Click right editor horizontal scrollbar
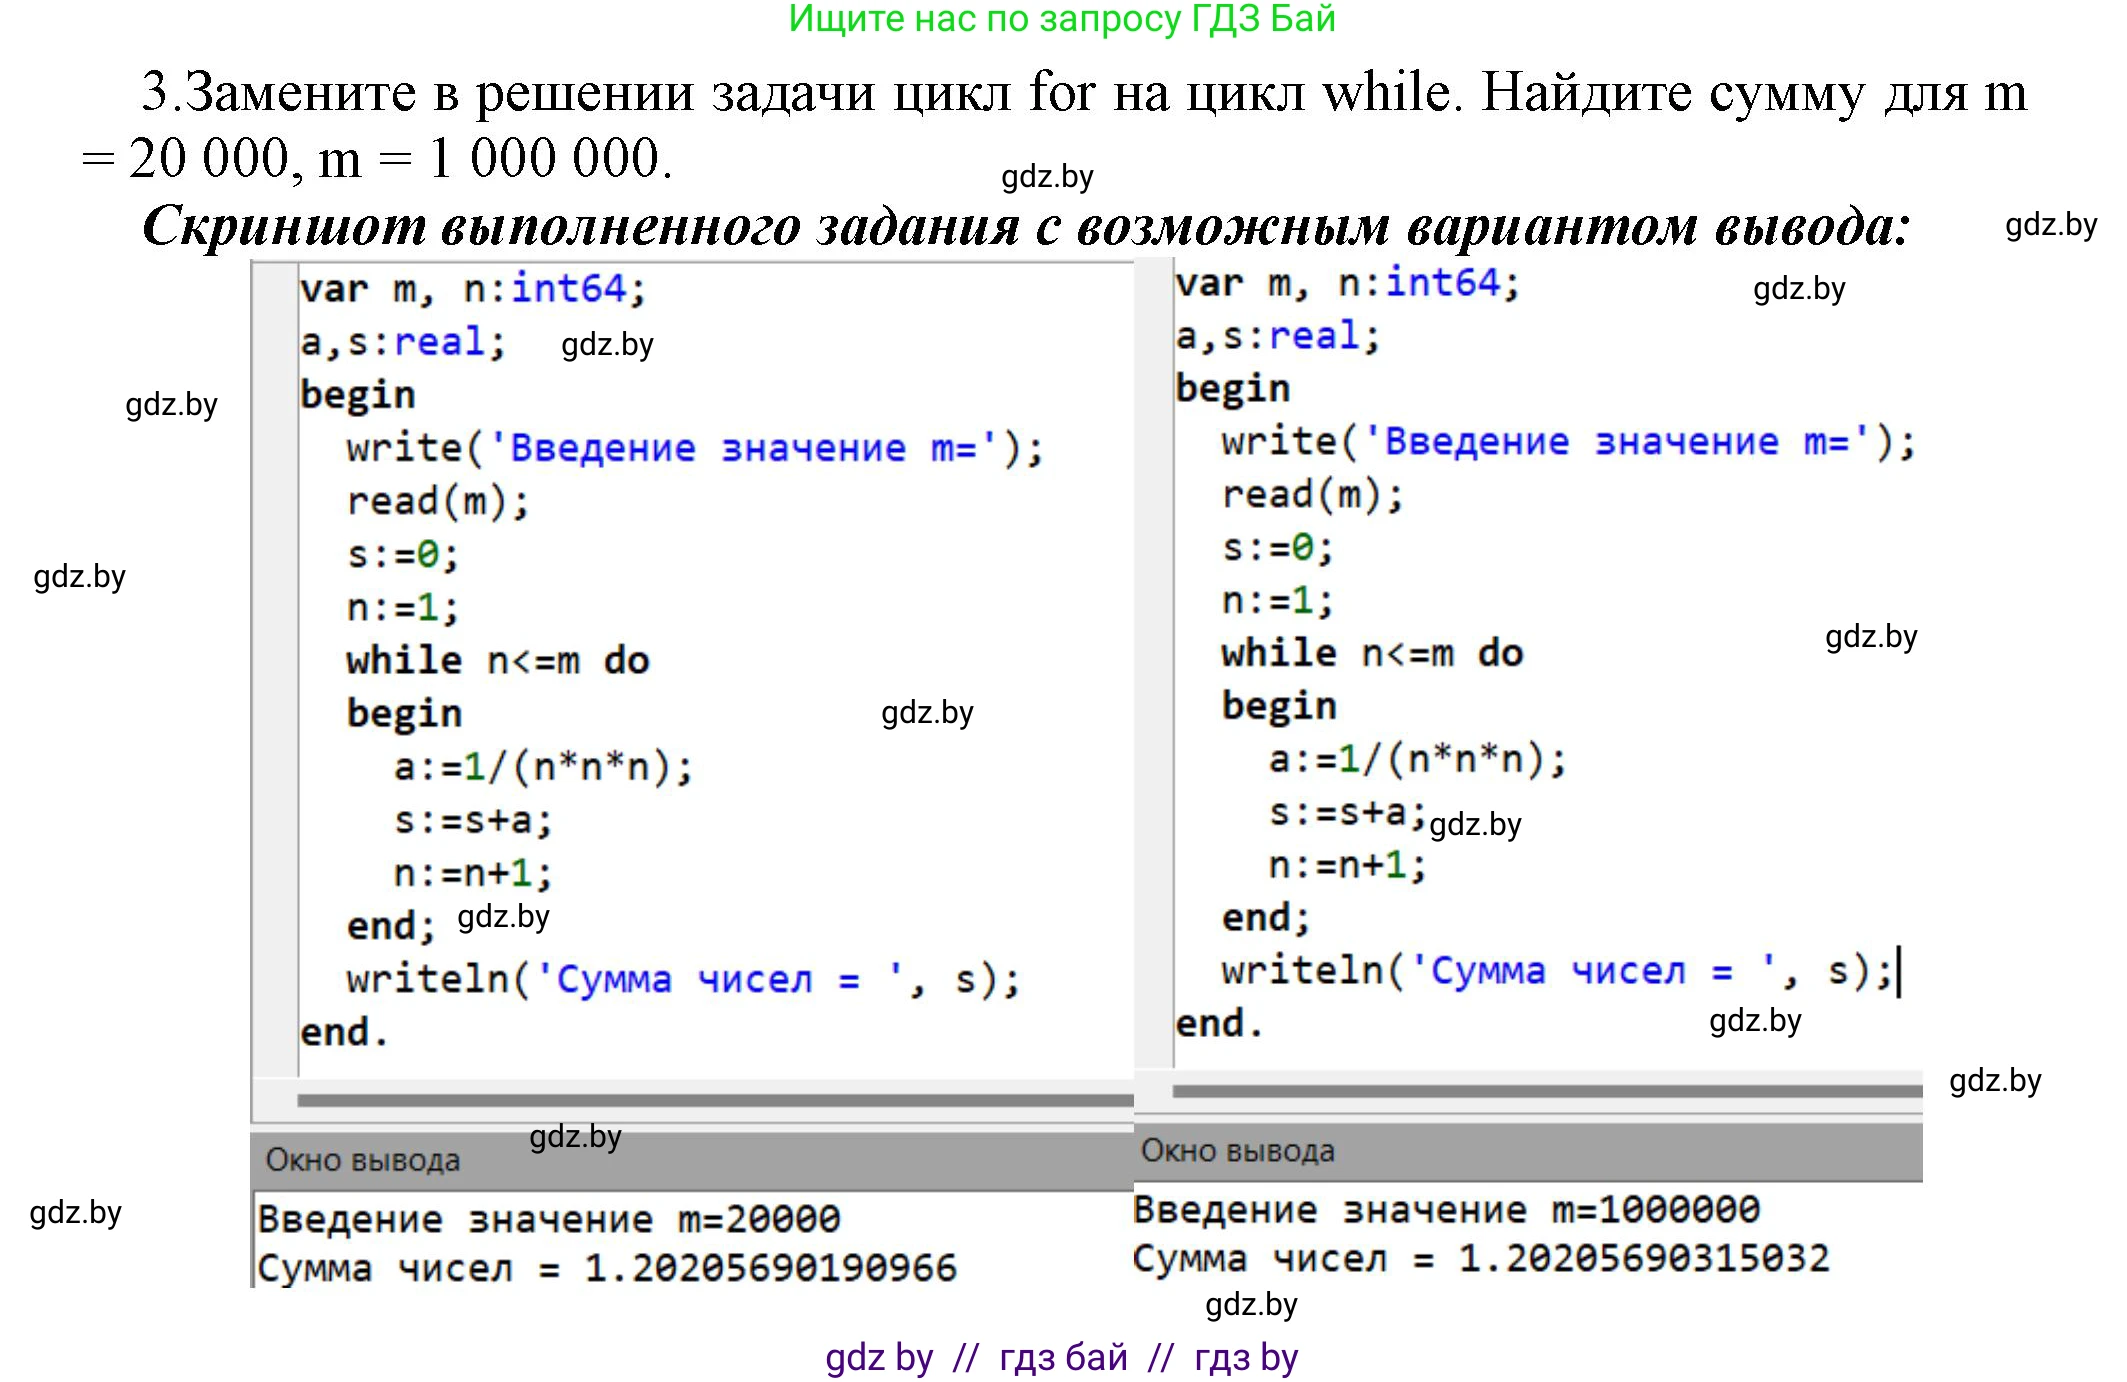2127x1382 pixels. 1546,1090
